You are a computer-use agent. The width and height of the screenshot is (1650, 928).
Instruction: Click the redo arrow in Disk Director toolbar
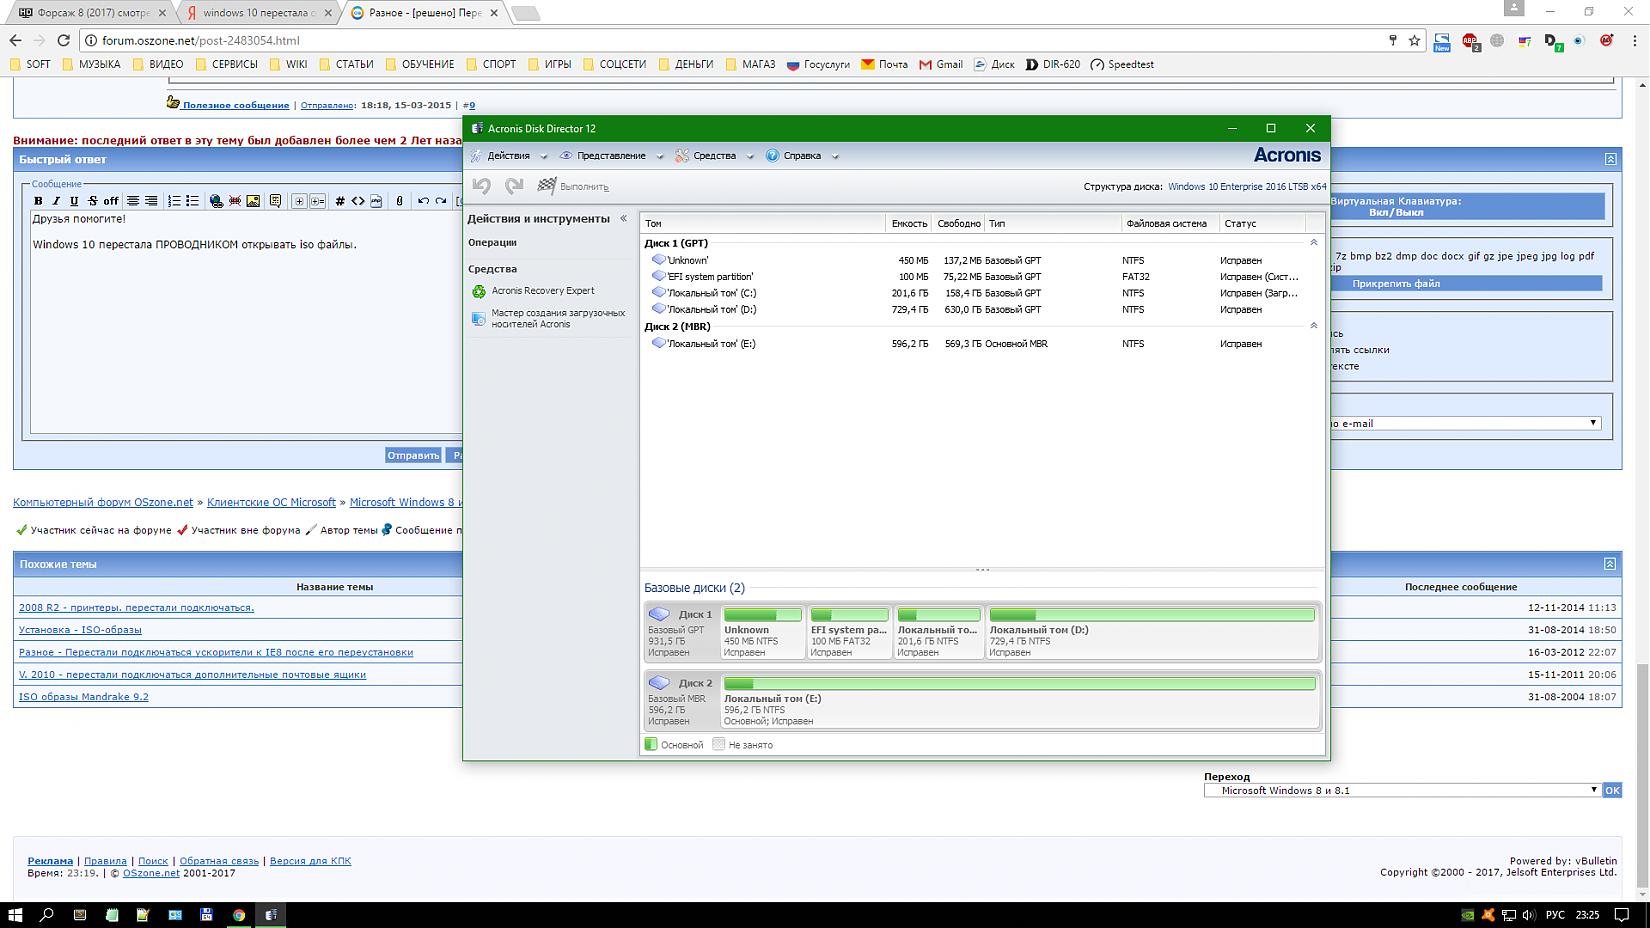[x=514, y=186]
